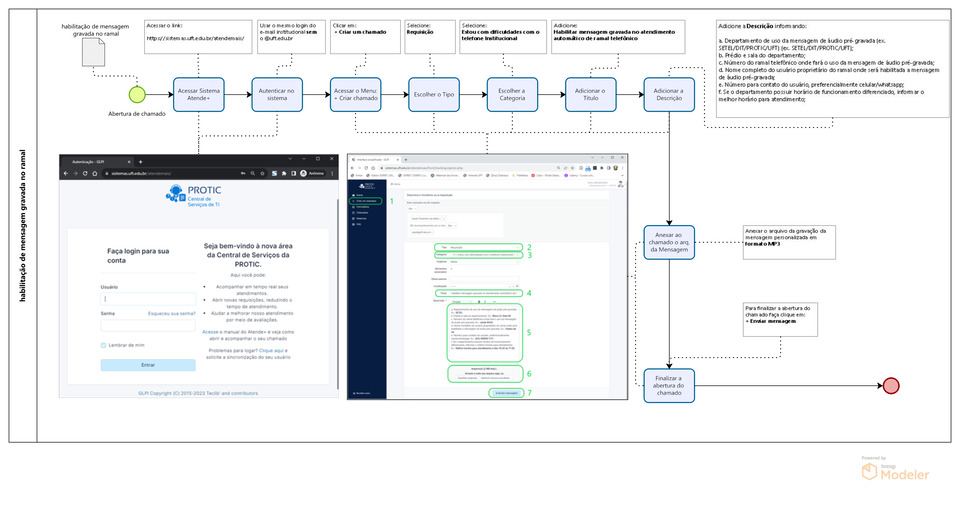Expand the Categoria dropdown in the form

[480, 255]
